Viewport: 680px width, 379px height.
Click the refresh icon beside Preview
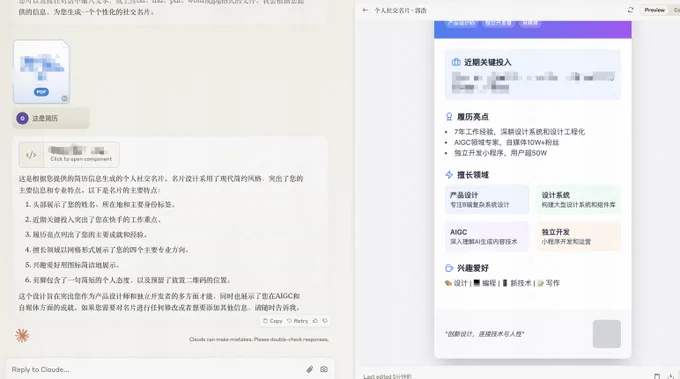(x=630, y=10)
